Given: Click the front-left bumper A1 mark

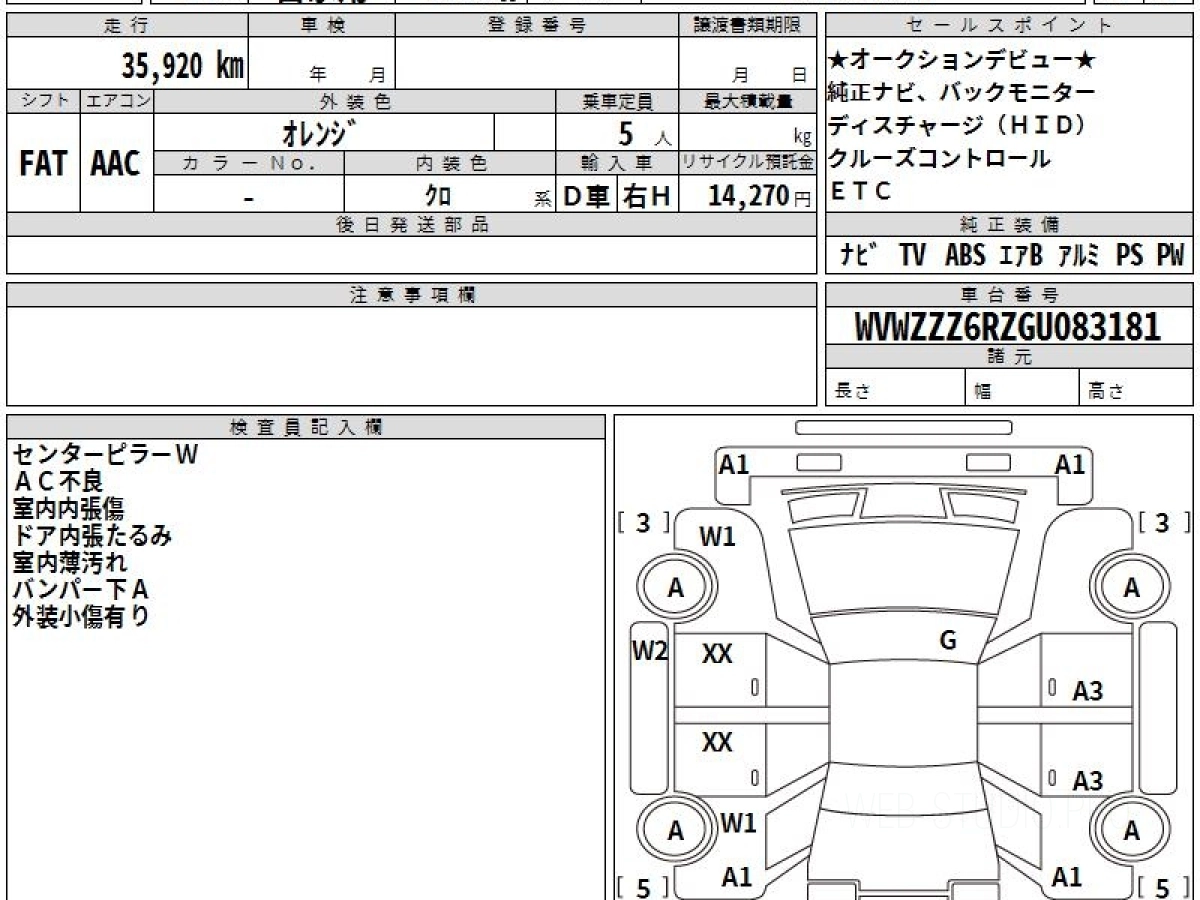Looking at the screenshot, I should pyautogui.click(x=735, y=464).
